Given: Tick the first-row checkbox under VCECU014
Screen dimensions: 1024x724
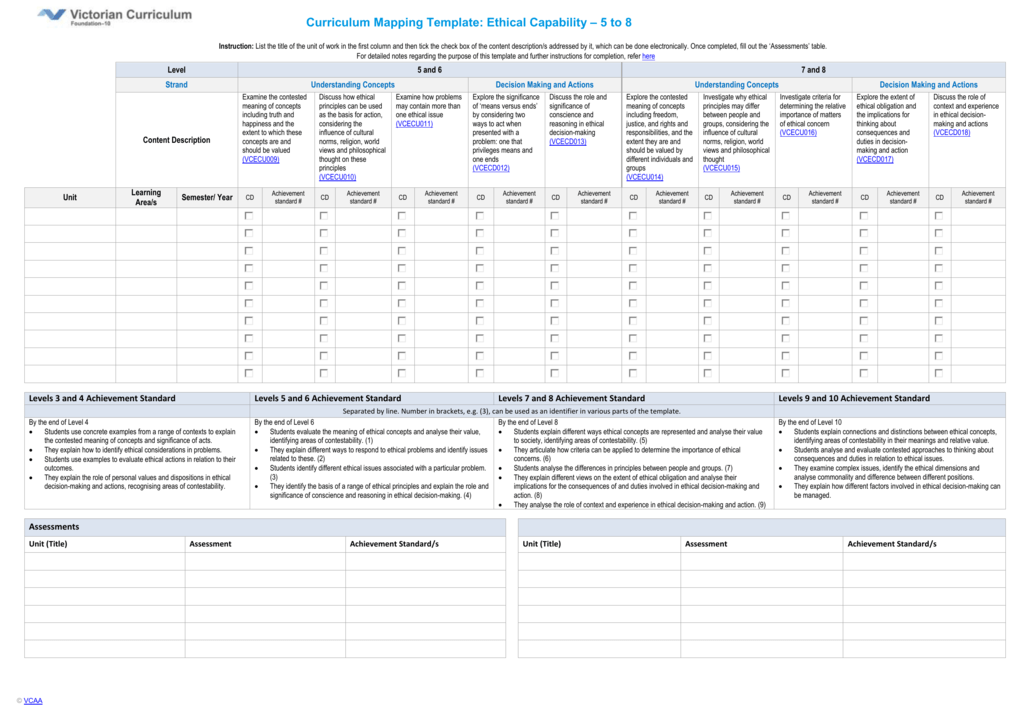Looking at the screenshot, I should [x=632, y=215].
